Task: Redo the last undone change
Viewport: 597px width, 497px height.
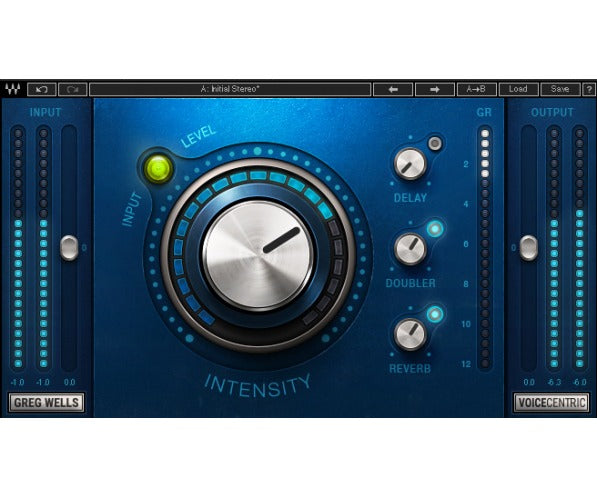Action: pyautogui.click(x=73, y=89)
